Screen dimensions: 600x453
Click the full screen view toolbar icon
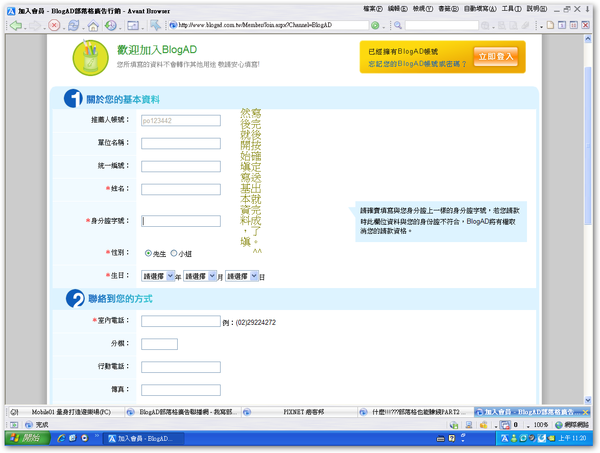pos(133,25)
